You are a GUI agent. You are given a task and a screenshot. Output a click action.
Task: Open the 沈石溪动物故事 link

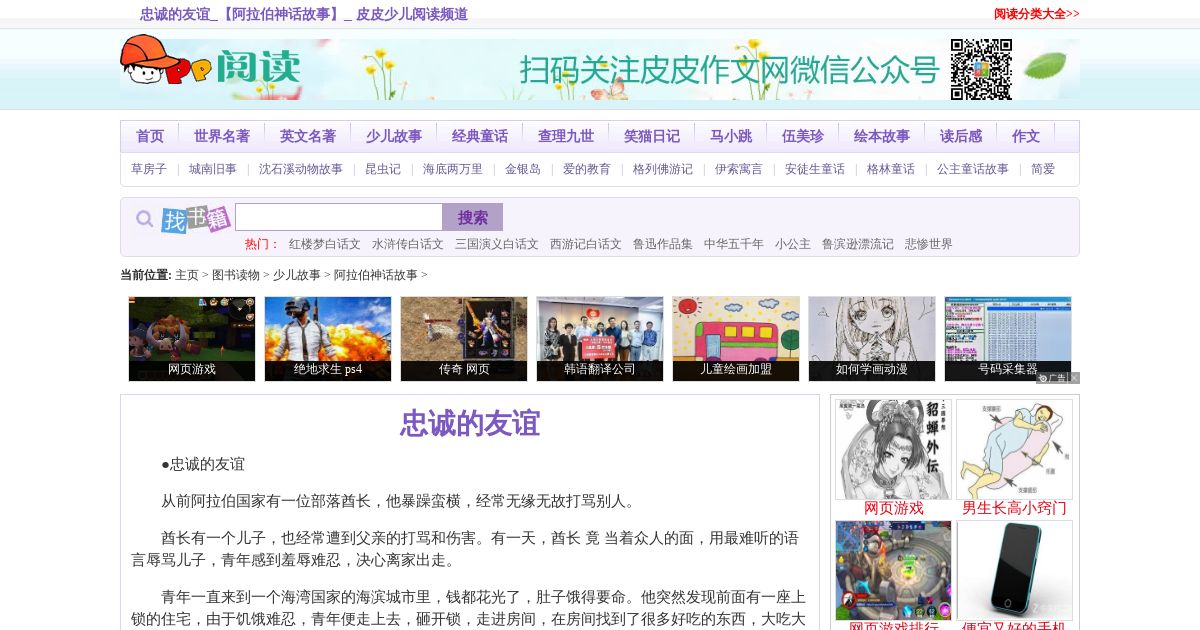coord(301,169)
